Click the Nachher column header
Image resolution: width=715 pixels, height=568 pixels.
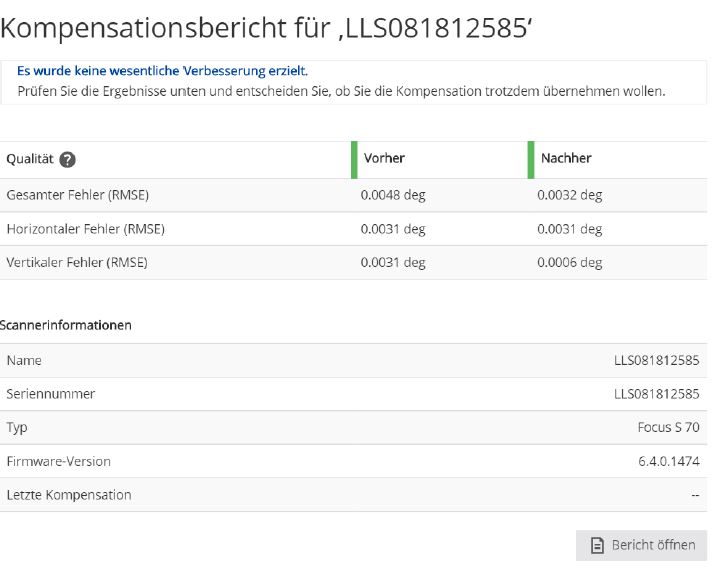pos(566,158)
